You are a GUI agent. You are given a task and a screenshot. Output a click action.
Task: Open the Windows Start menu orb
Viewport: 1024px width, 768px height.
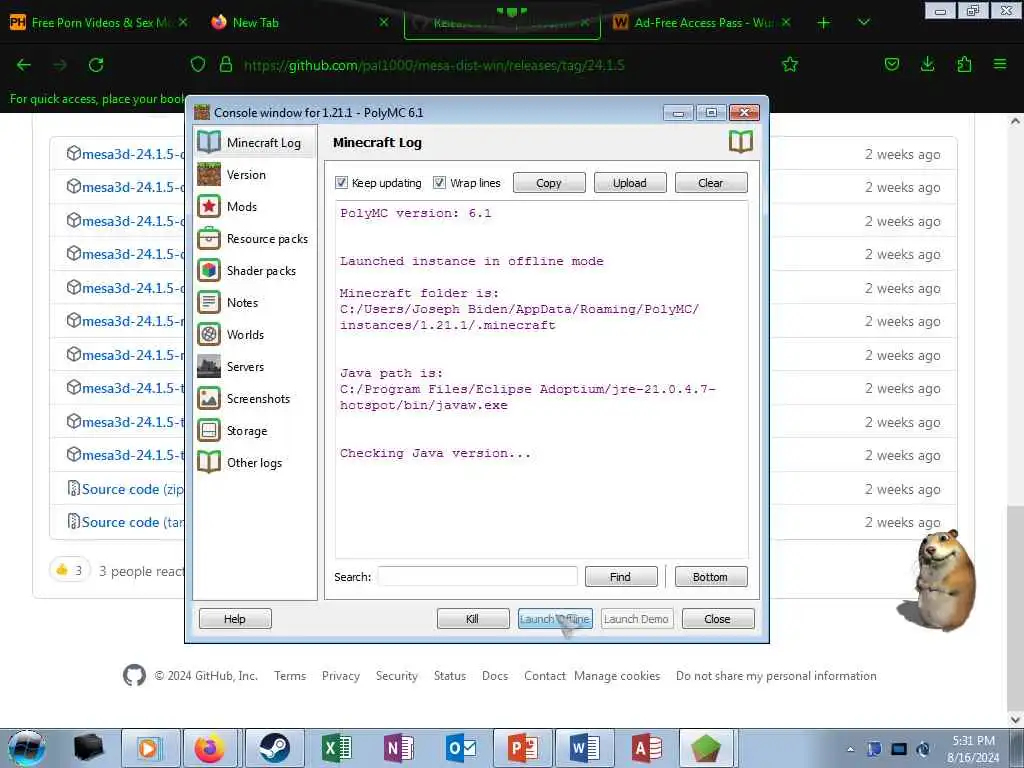[x=27, y=748]
